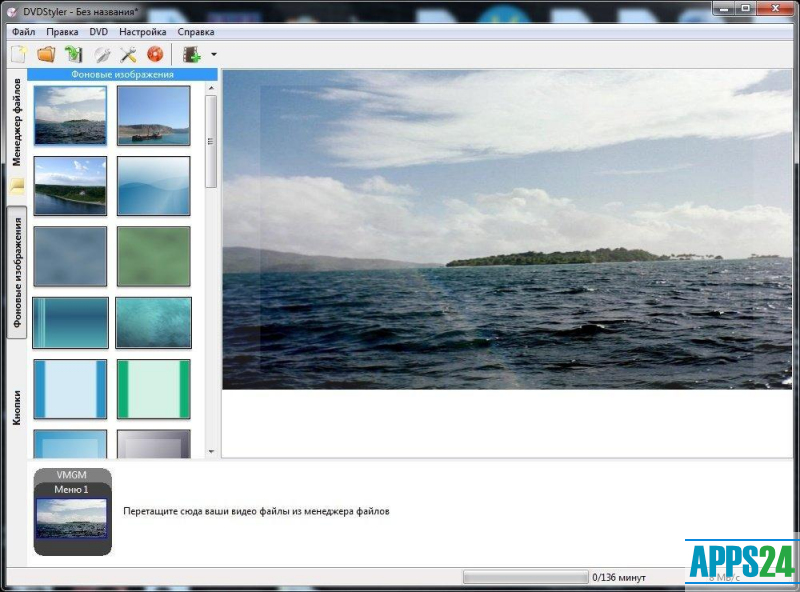Select the ship in bay background thumbnail
Screen dimensions: 800x592
[x=153, y=115]
